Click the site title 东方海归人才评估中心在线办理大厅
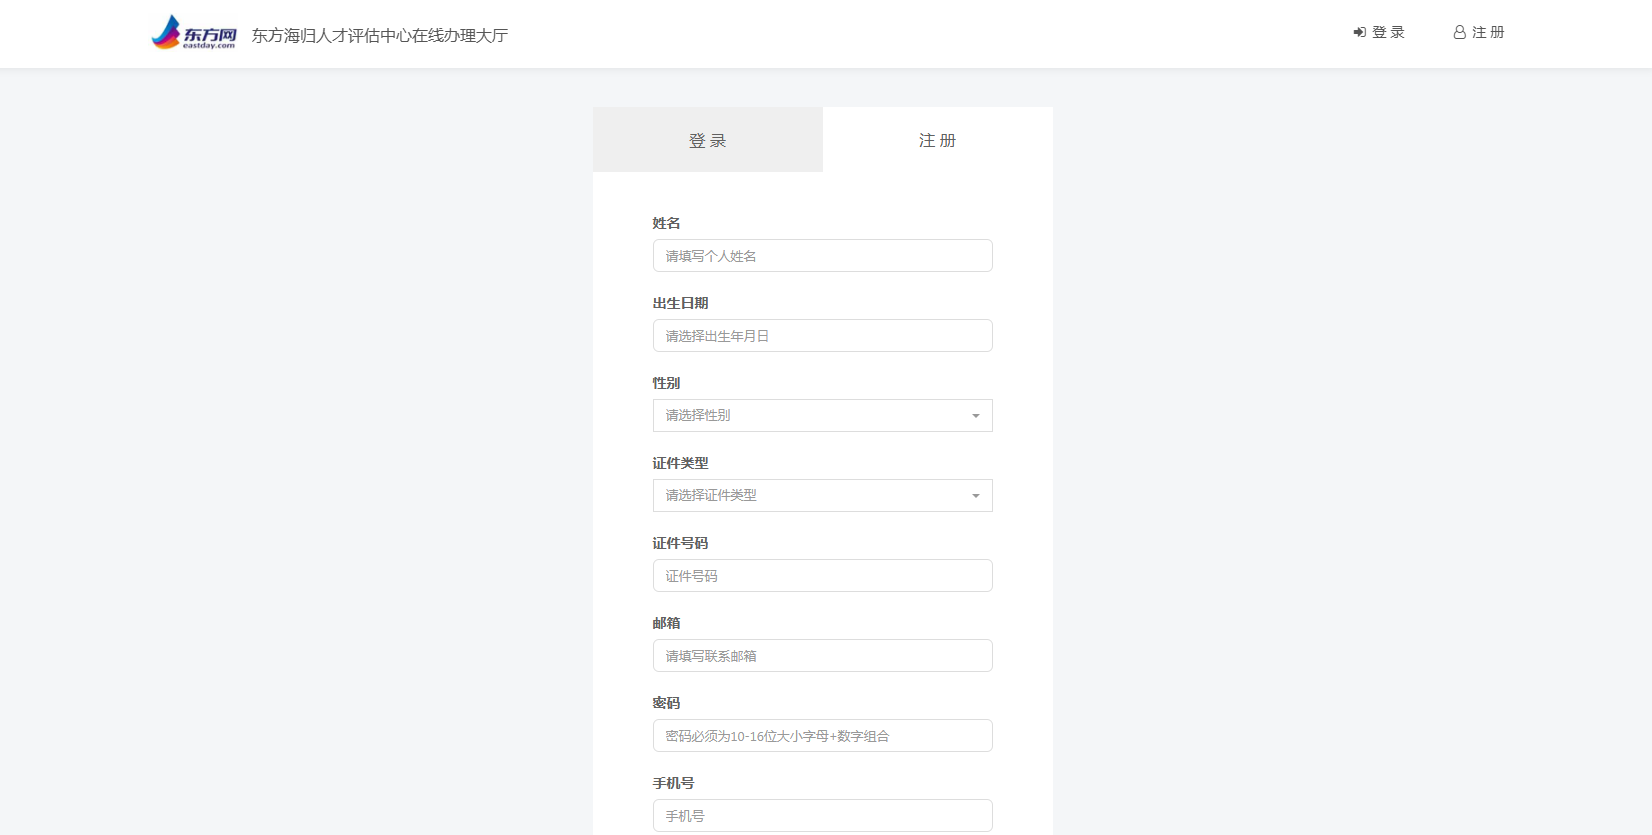The height and width of the screenshot is (835, 1652). 380,36
